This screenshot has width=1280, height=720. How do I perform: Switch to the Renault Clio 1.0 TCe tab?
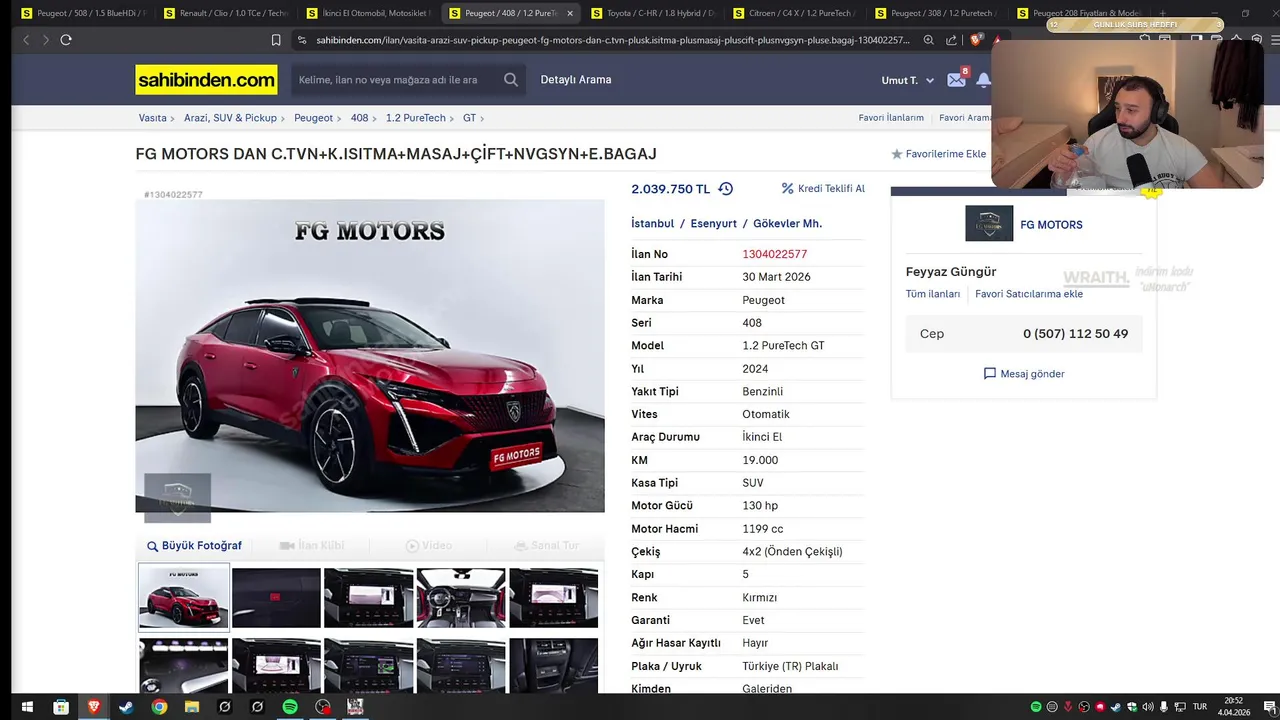[225, 13]
